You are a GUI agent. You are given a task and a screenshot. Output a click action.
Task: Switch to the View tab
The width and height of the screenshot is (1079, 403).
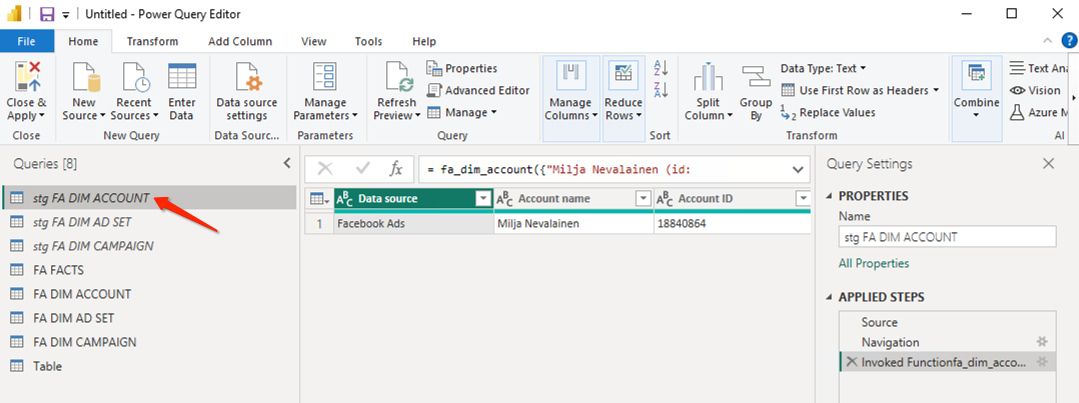(x=314, y=41)
